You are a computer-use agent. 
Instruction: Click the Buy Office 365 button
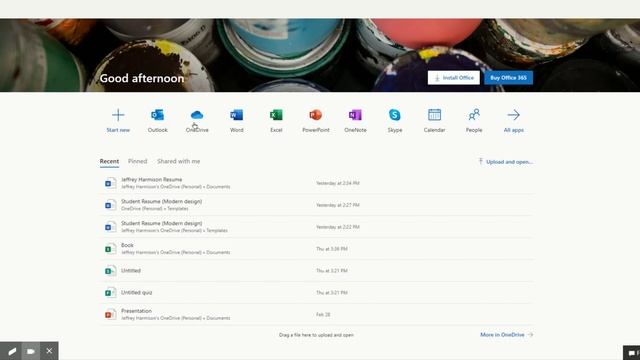click(x=508, y=78)
